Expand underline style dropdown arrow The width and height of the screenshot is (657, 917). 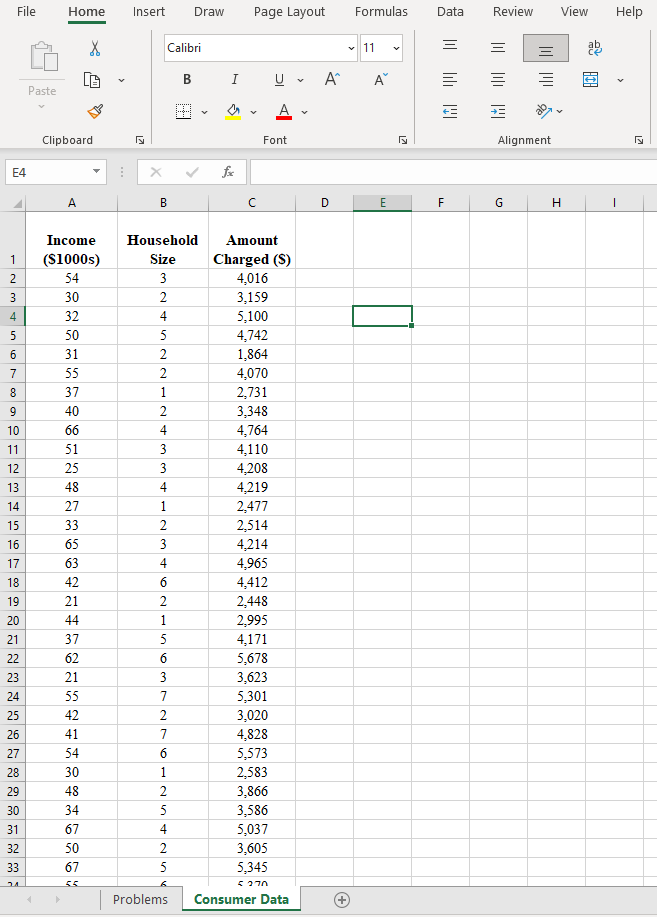coord(301,80)
